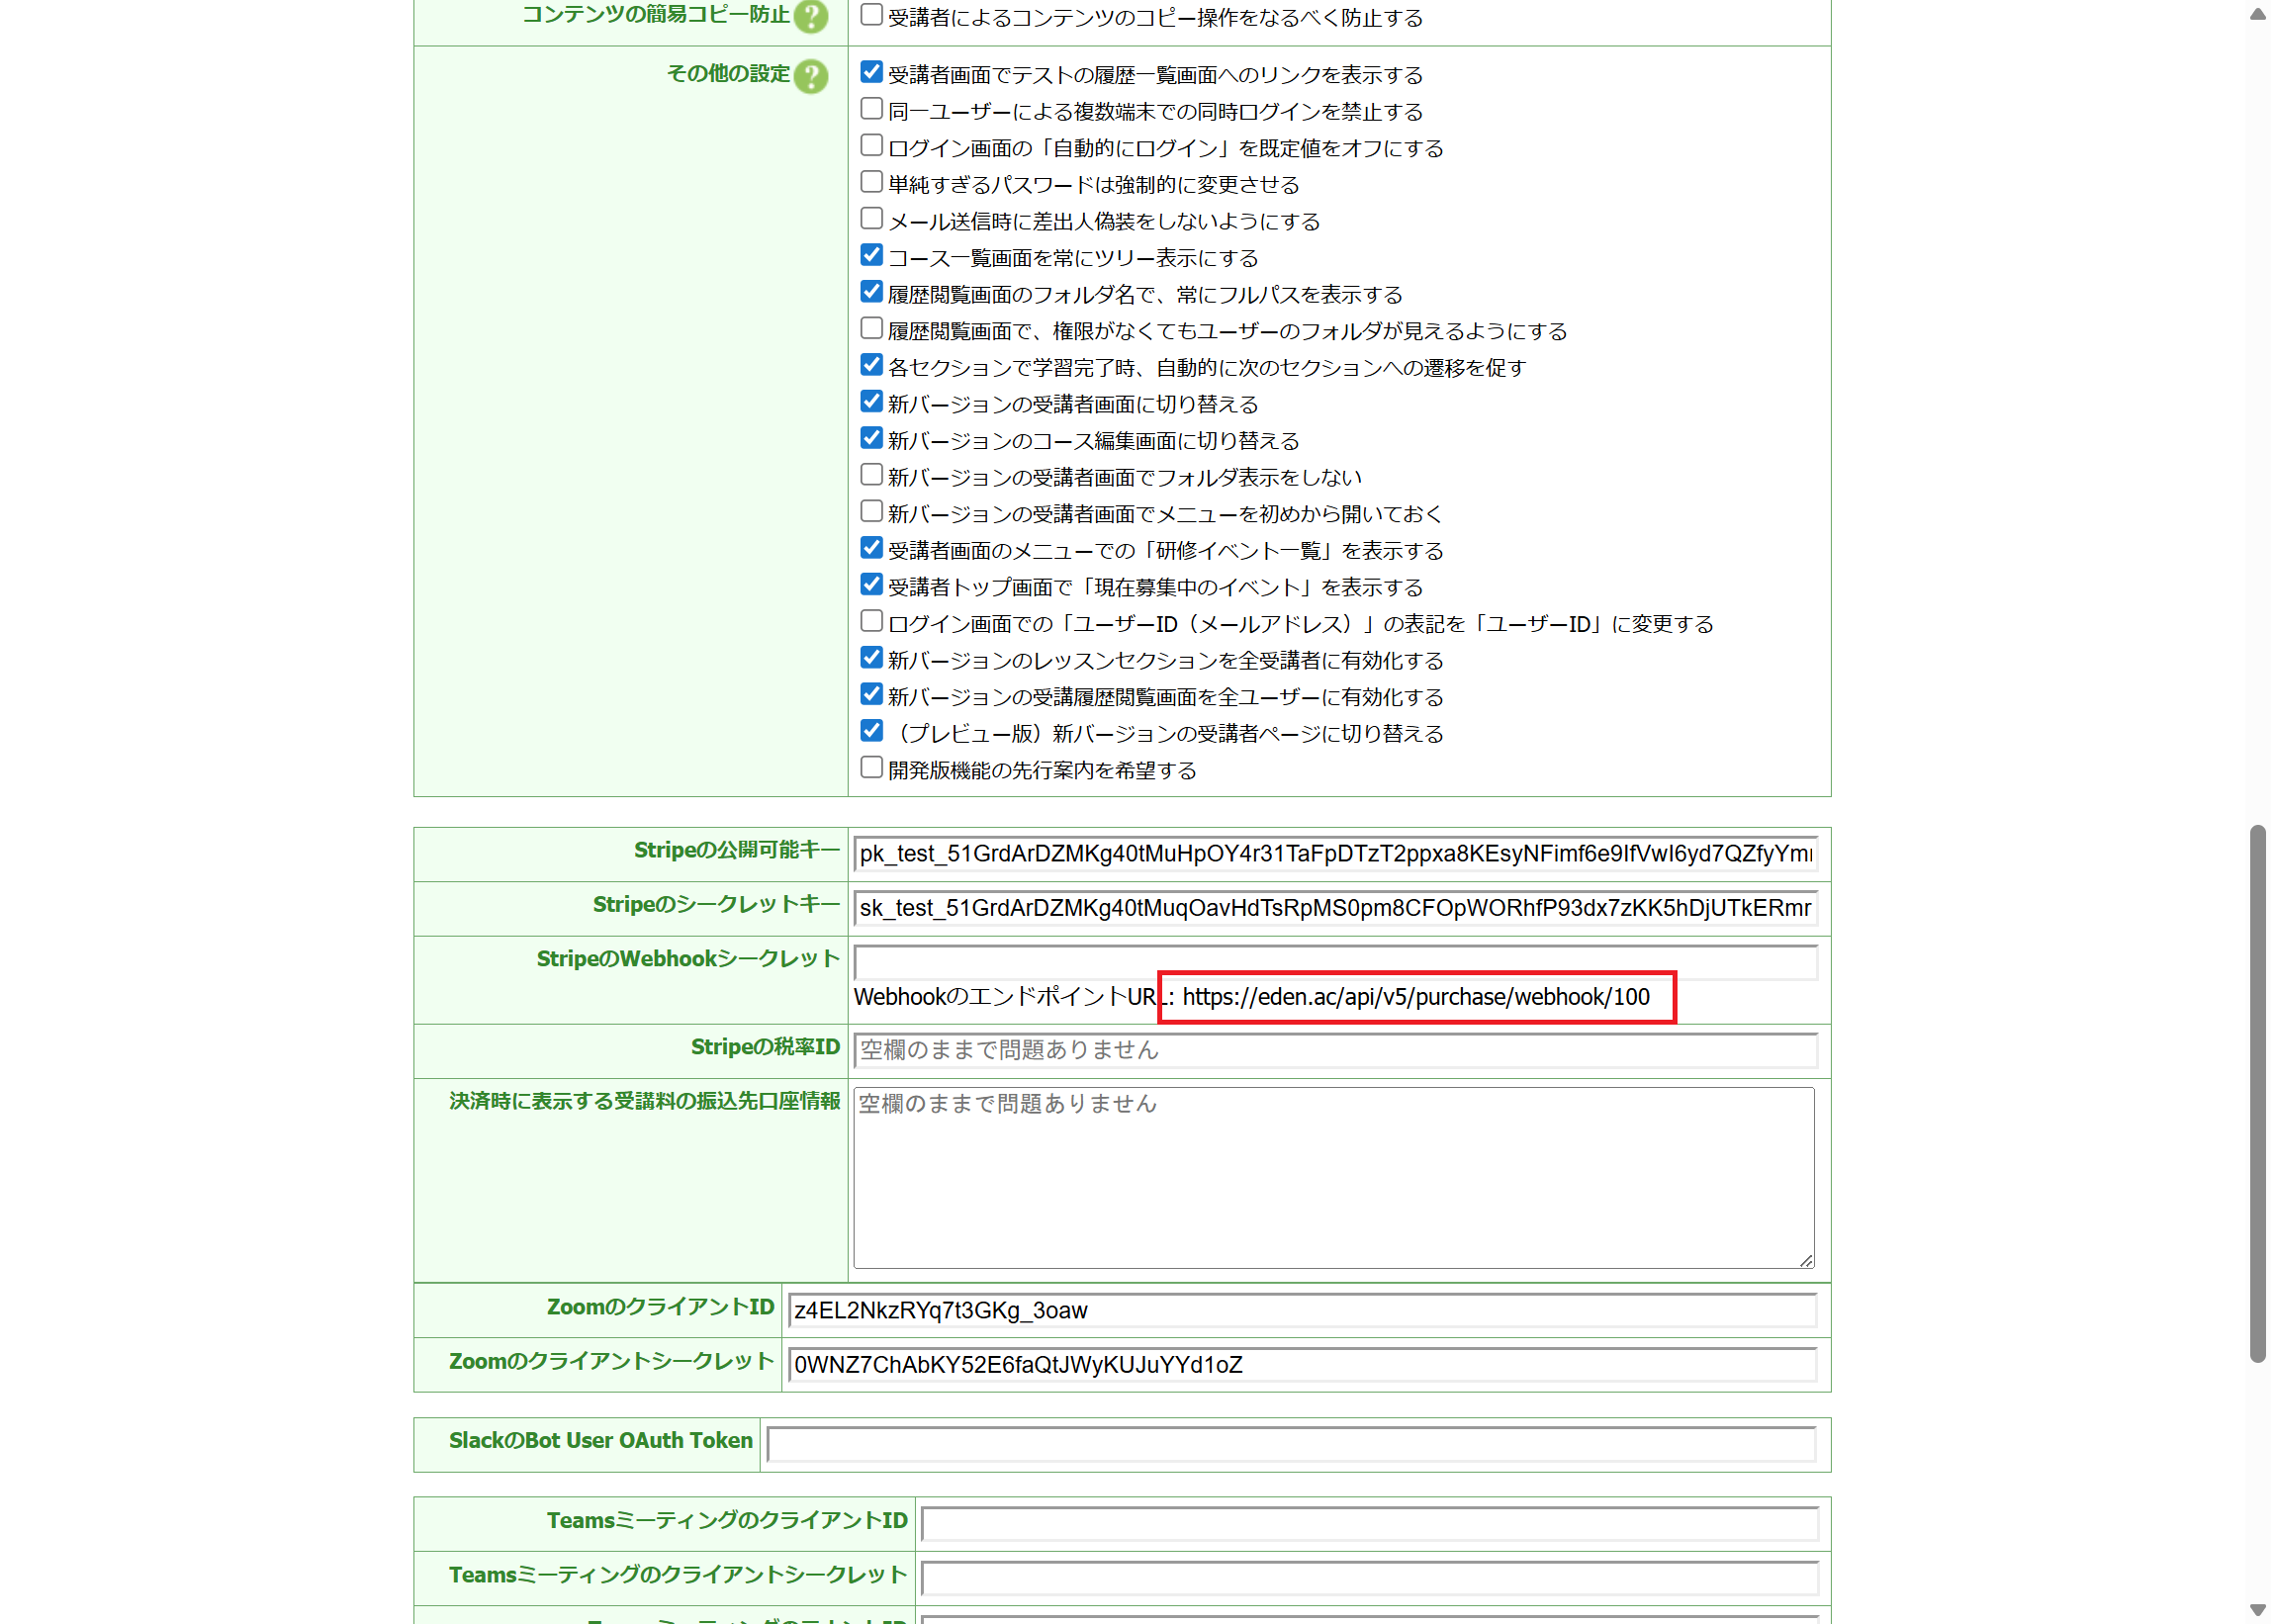Uncheck 「研修イベント一覧」を表示する checkbox
This screenshot has height=1624, width=2271.
(x=871, y=548)
